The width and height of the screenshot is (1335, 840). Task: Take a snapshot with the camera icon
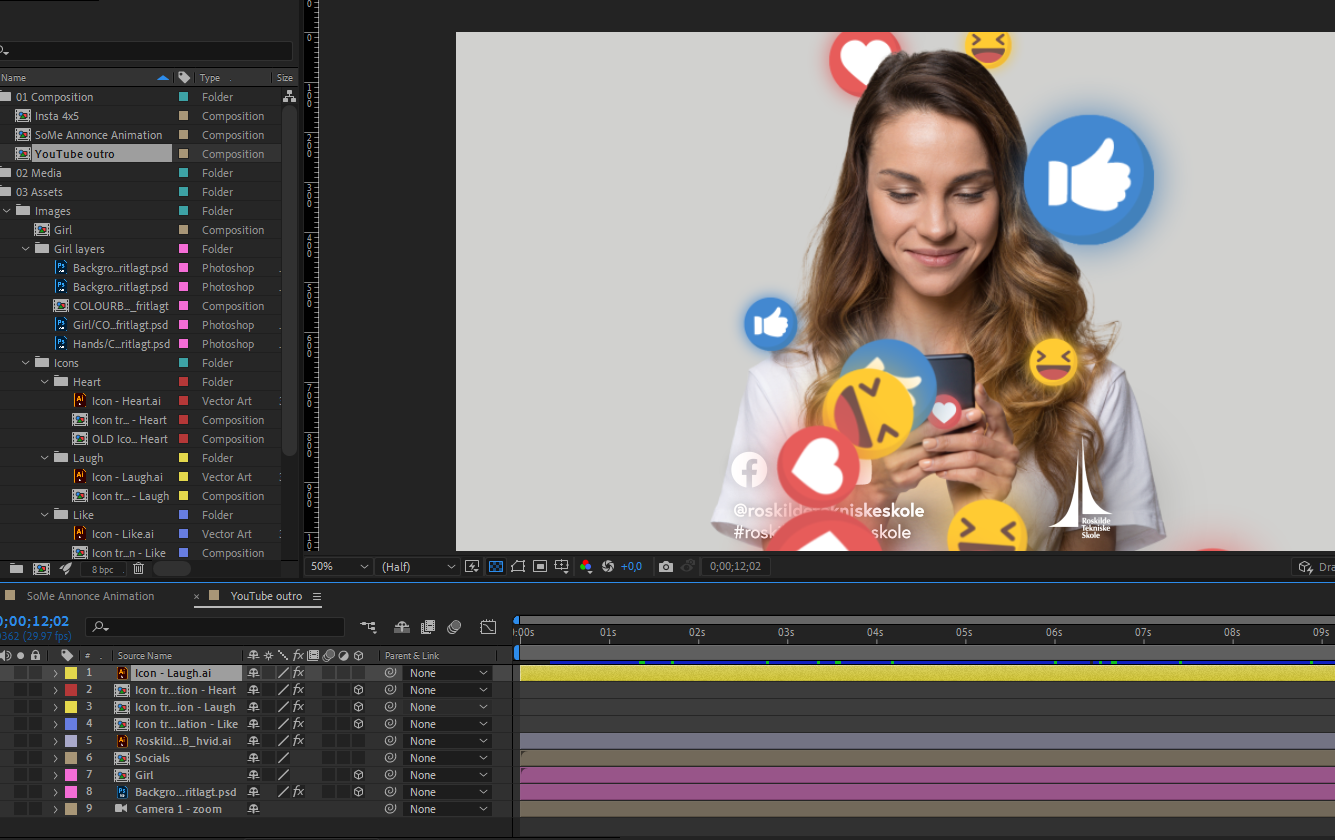(x=665, y=566)
